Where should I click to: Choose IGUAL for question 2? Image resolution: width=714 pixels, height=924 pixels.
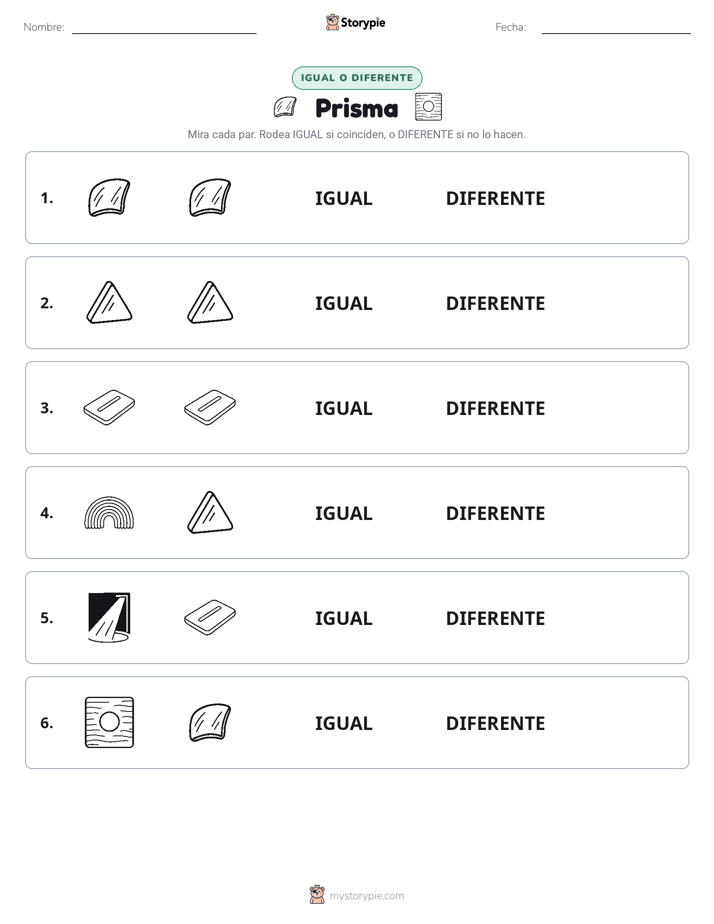(x=343, y=303)
